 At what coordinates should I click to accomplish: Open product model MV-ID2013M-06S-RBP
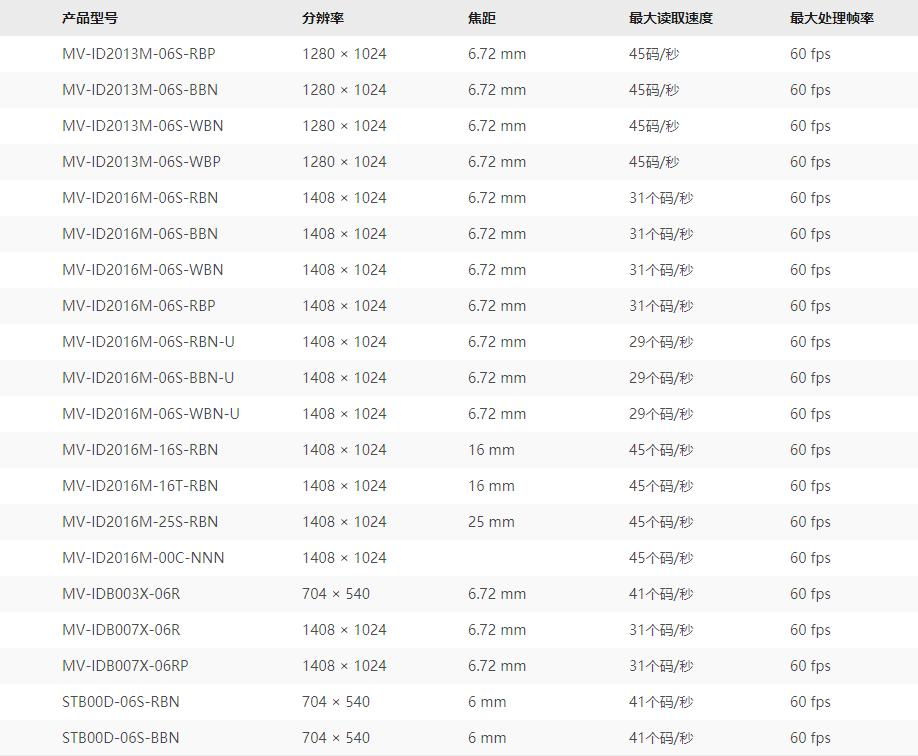138,54
